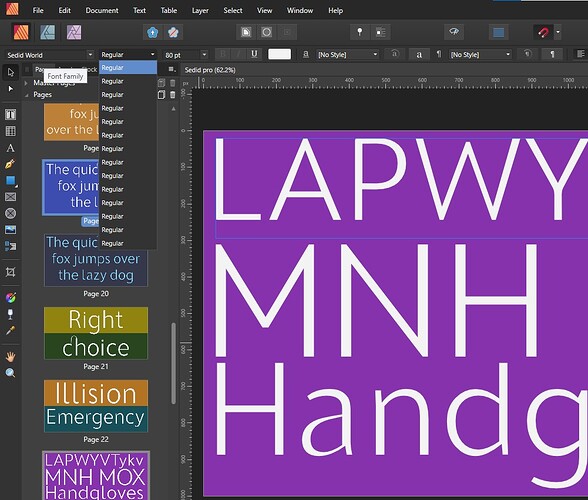Image resolution: width=588 pixels, height=500 pixels.
Task: Switch to the Publisher persona icon
Action: [21, 32]
